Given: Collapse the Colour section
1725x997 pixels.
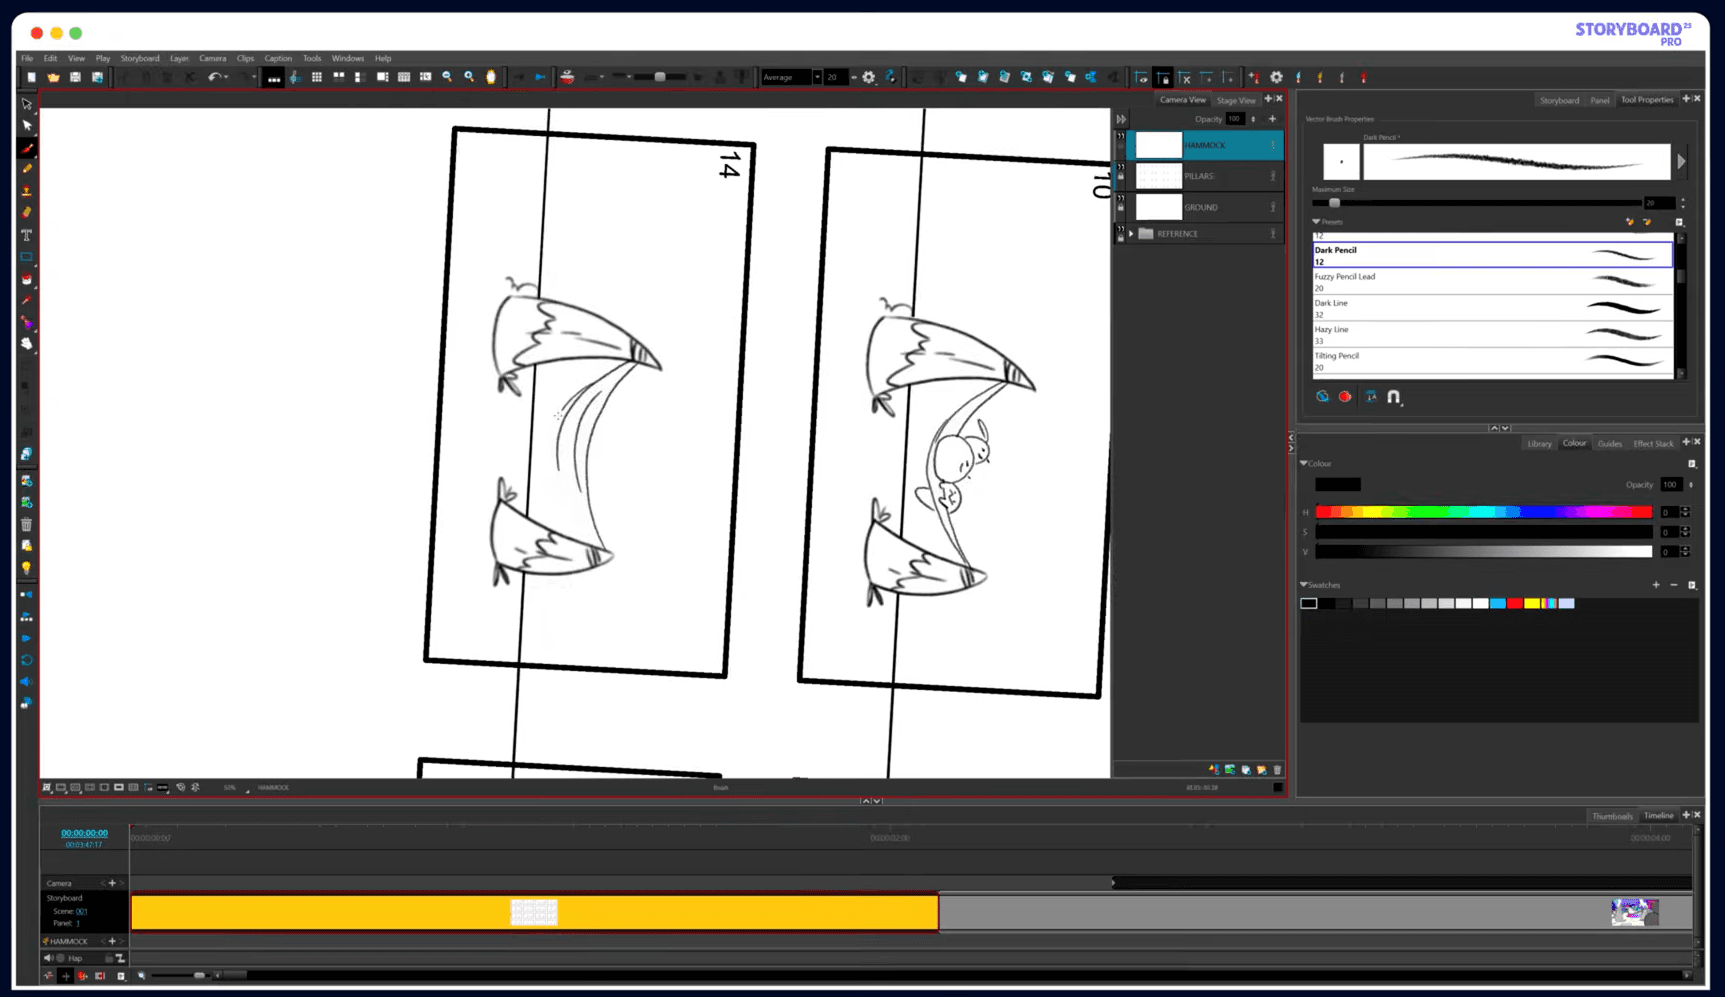Looking at the screenshot, I should pyautogui.click(x=1304, y=463).
